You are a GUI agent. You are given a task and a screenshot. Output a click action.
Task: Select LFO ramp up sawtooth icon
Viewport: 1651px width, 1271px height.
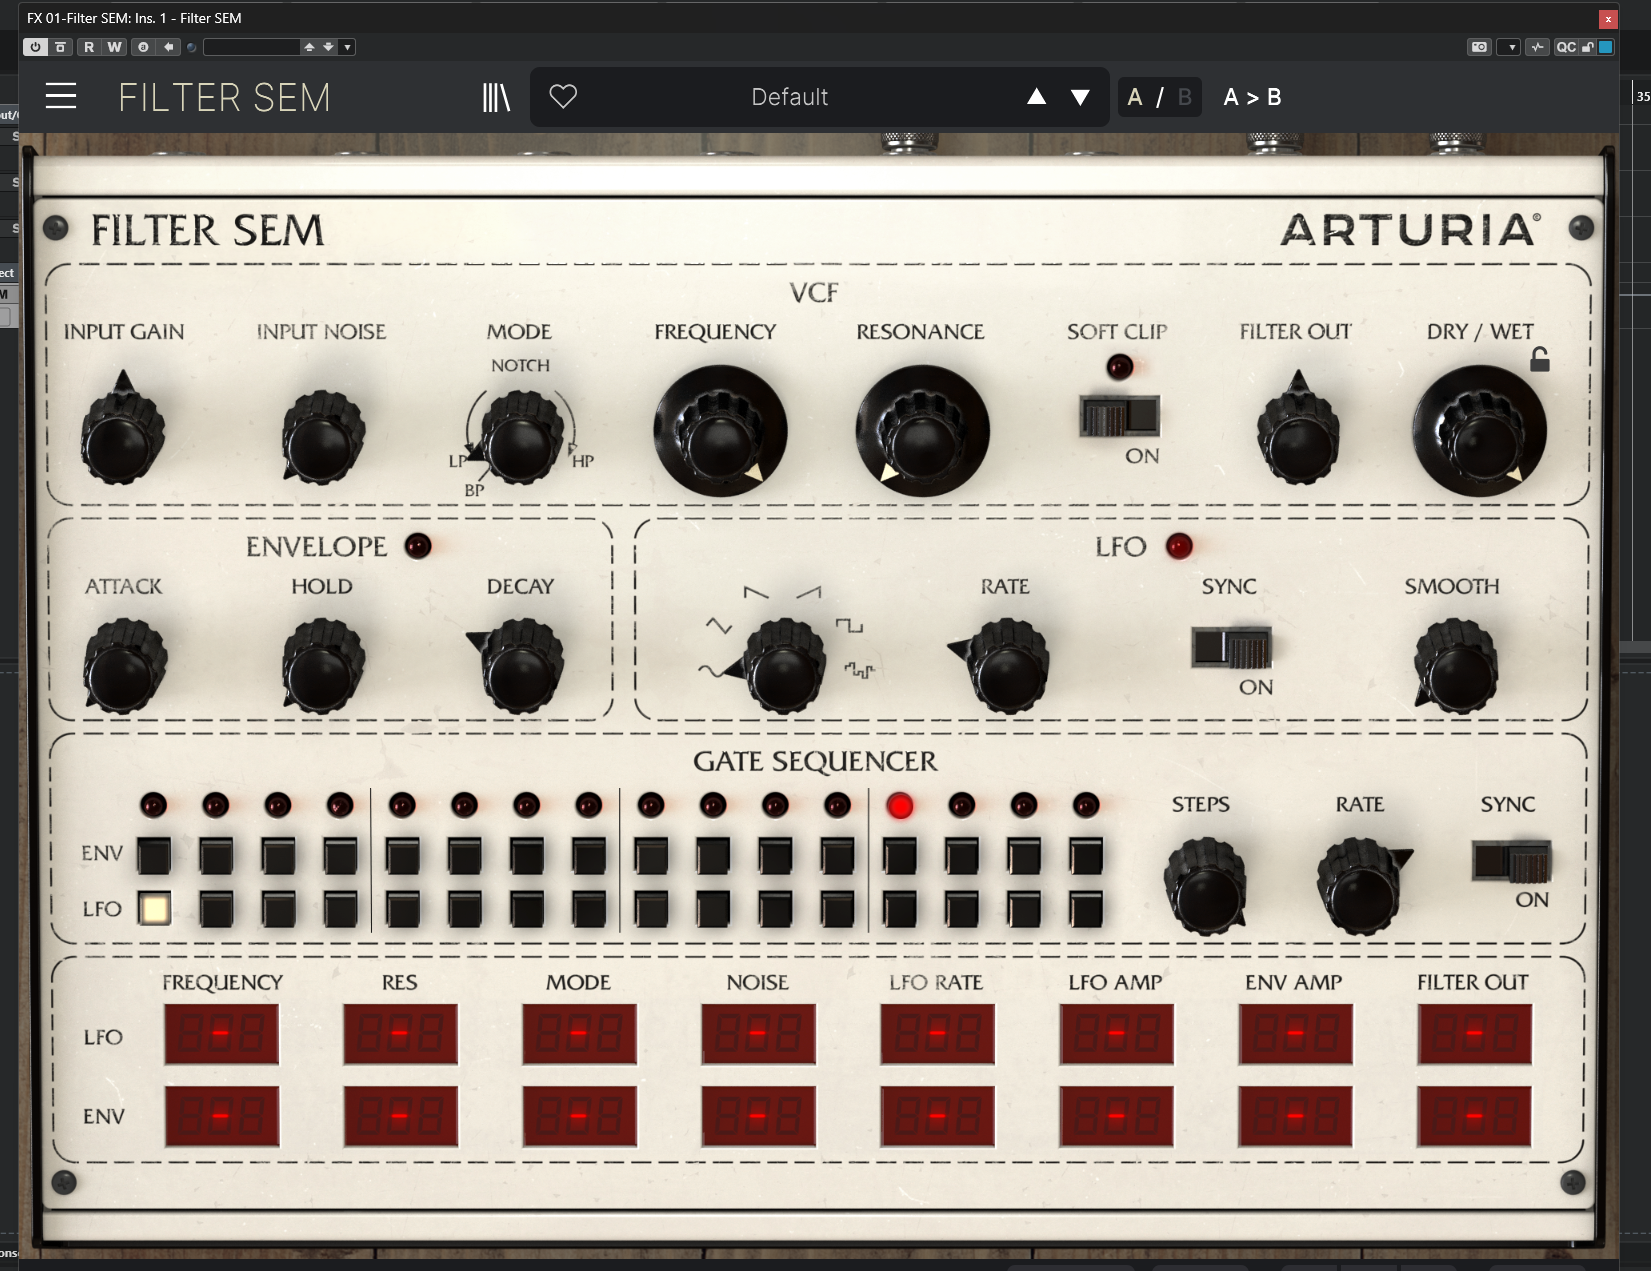click(809, 593)
